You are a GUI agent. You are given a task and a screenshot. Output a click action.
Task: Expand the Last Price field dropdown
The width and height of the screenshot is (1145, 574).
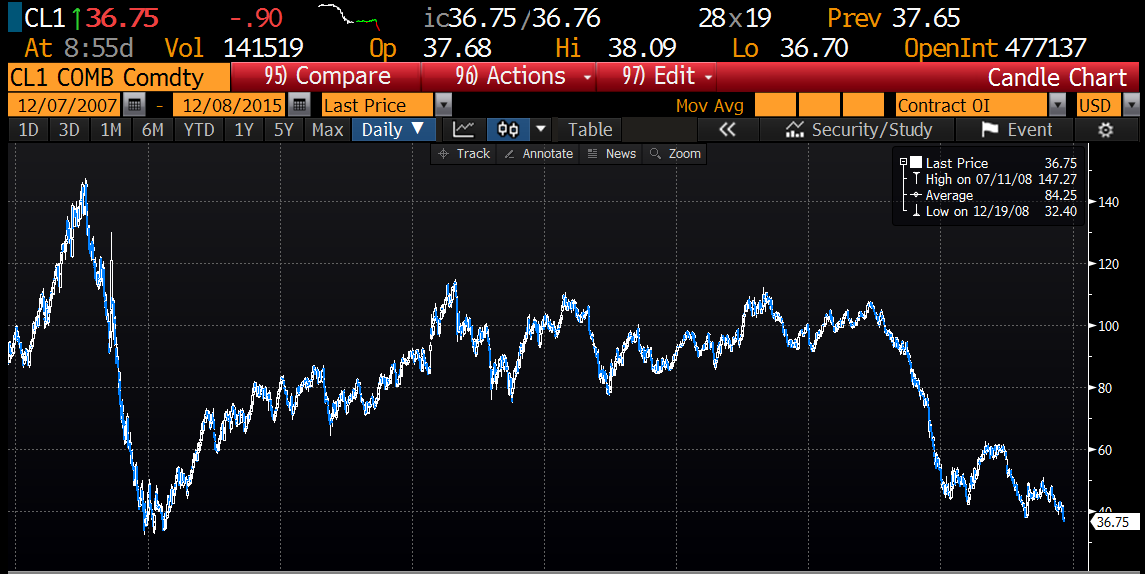[x=443, y=105]
